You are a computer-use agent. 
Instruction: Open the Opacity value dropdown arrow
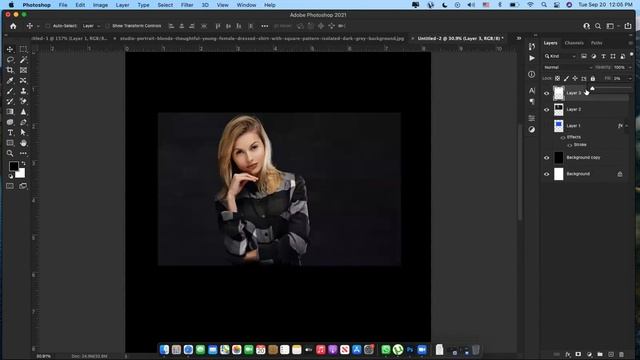tap(630, 67)
